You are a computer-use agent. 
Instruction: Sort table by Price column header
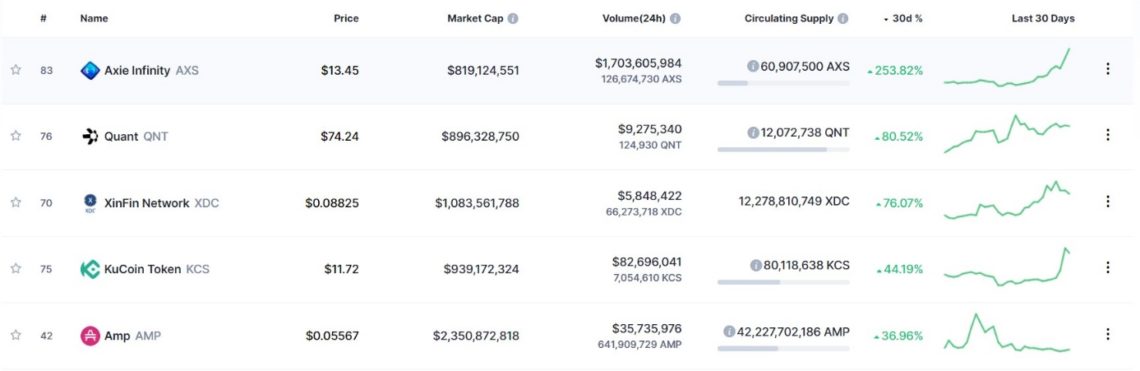point(345,19)
